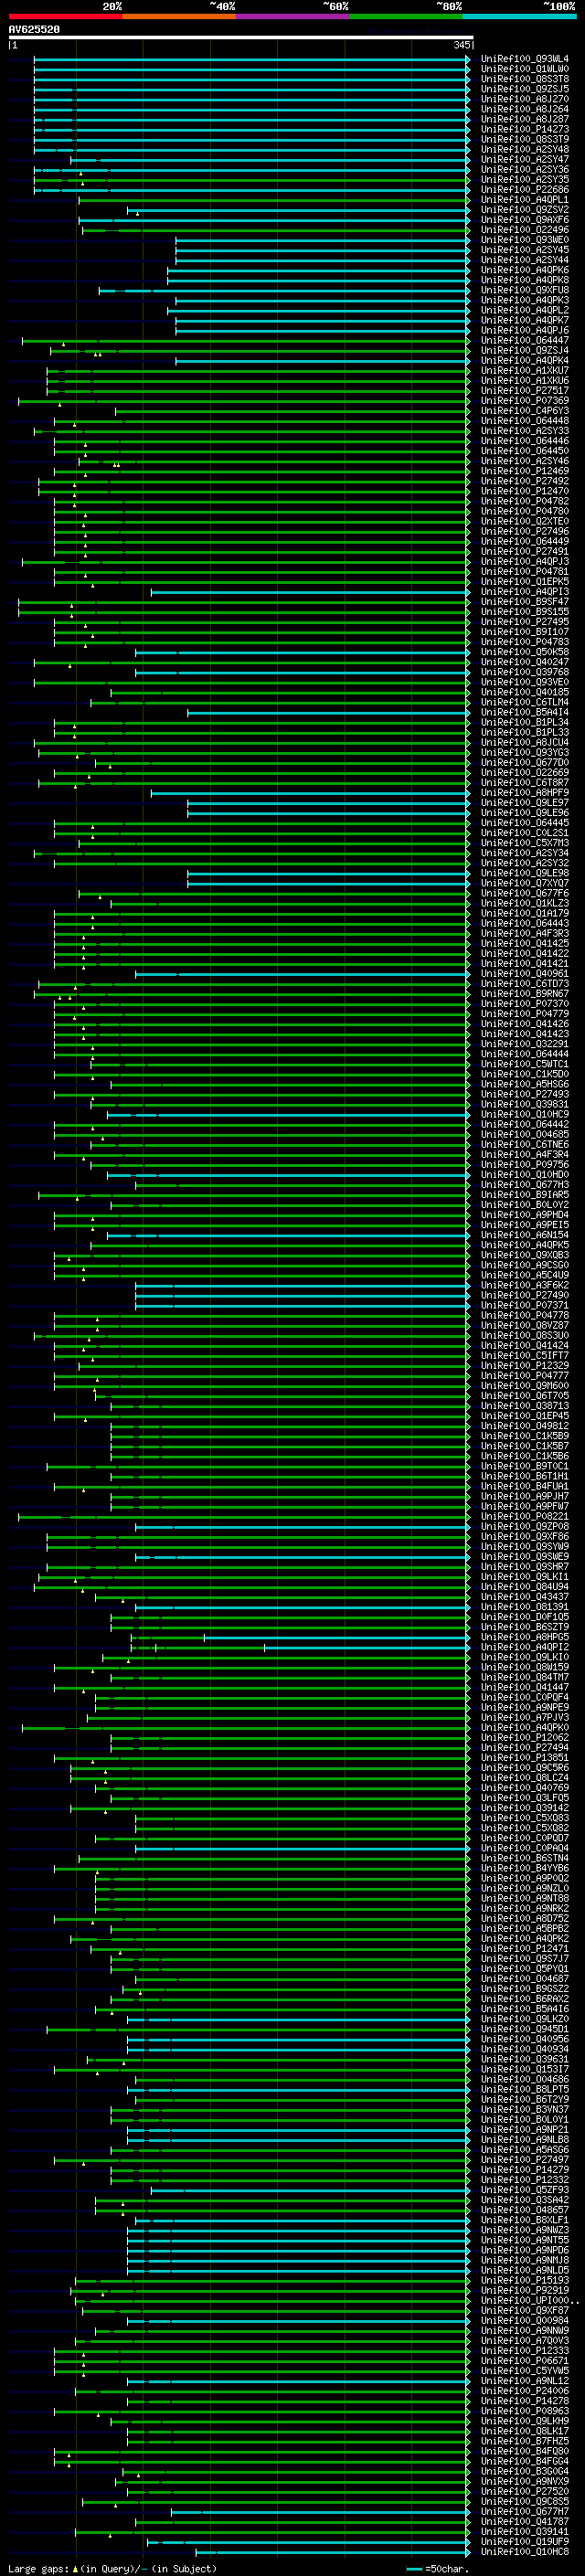Click the white query sequence bar under AV625520
585x2576 pixels.
240,38
